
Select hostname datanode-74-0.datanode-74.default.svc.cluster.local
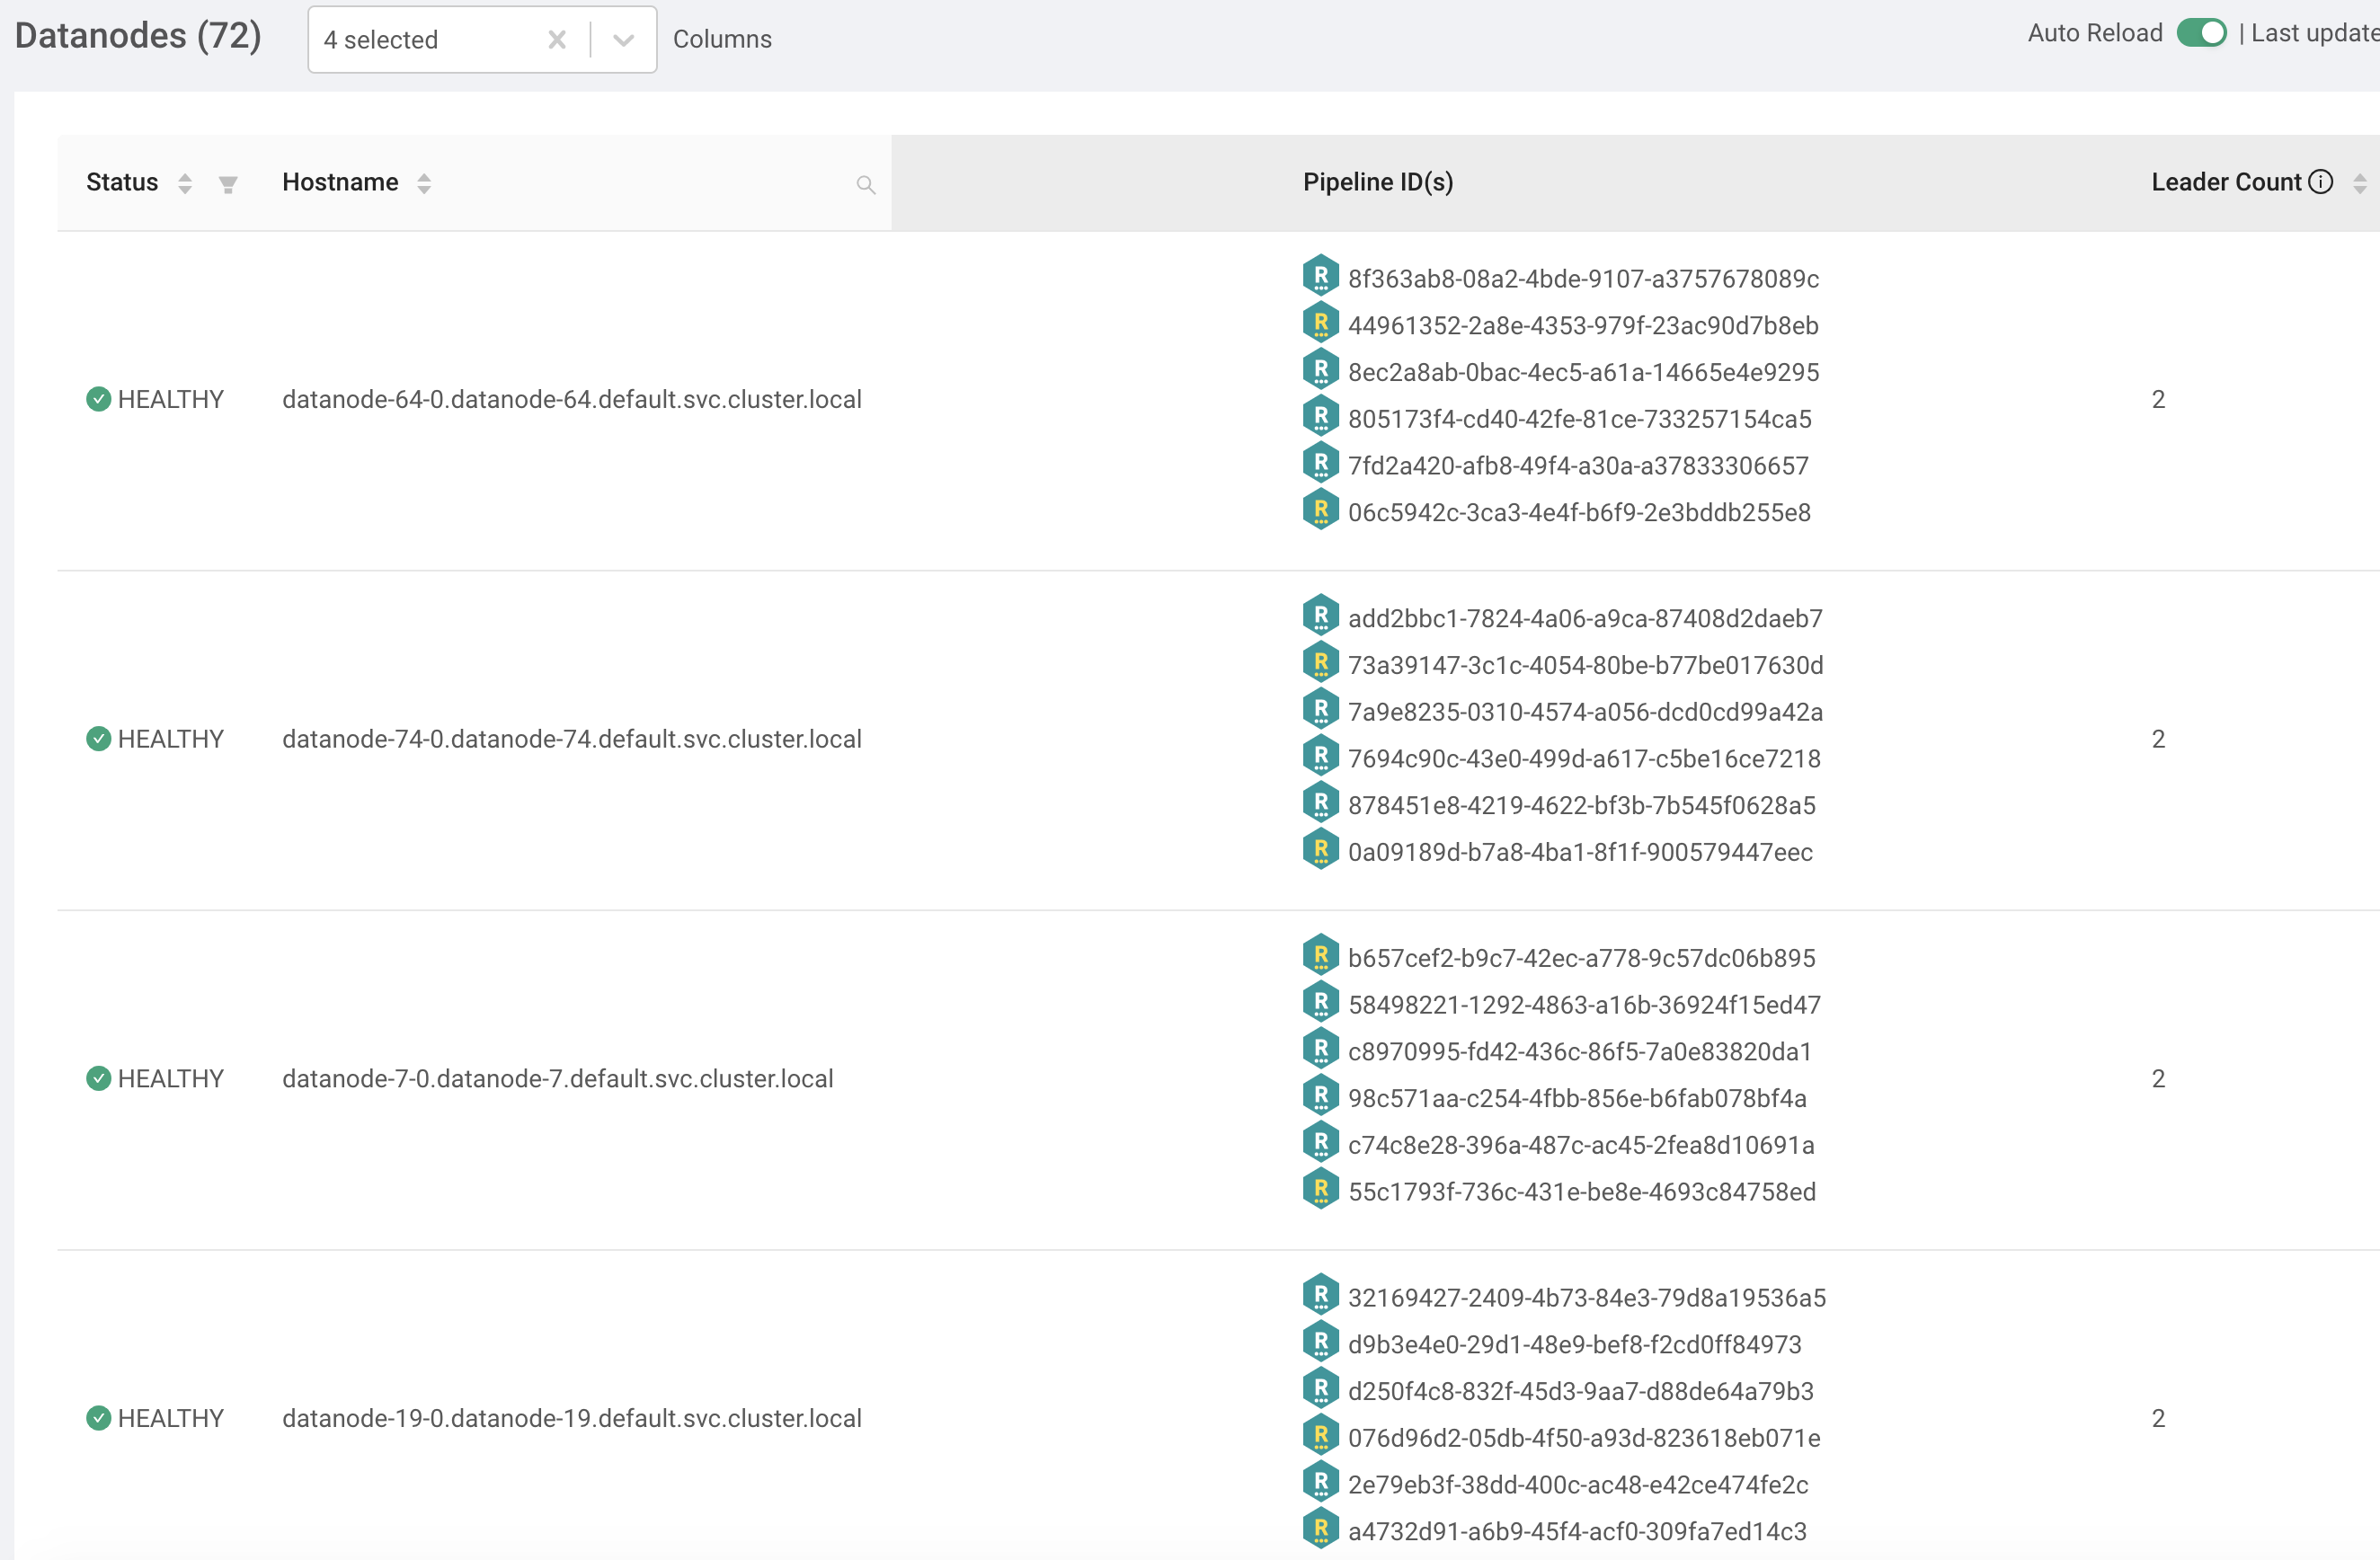[x=571, y=739]
